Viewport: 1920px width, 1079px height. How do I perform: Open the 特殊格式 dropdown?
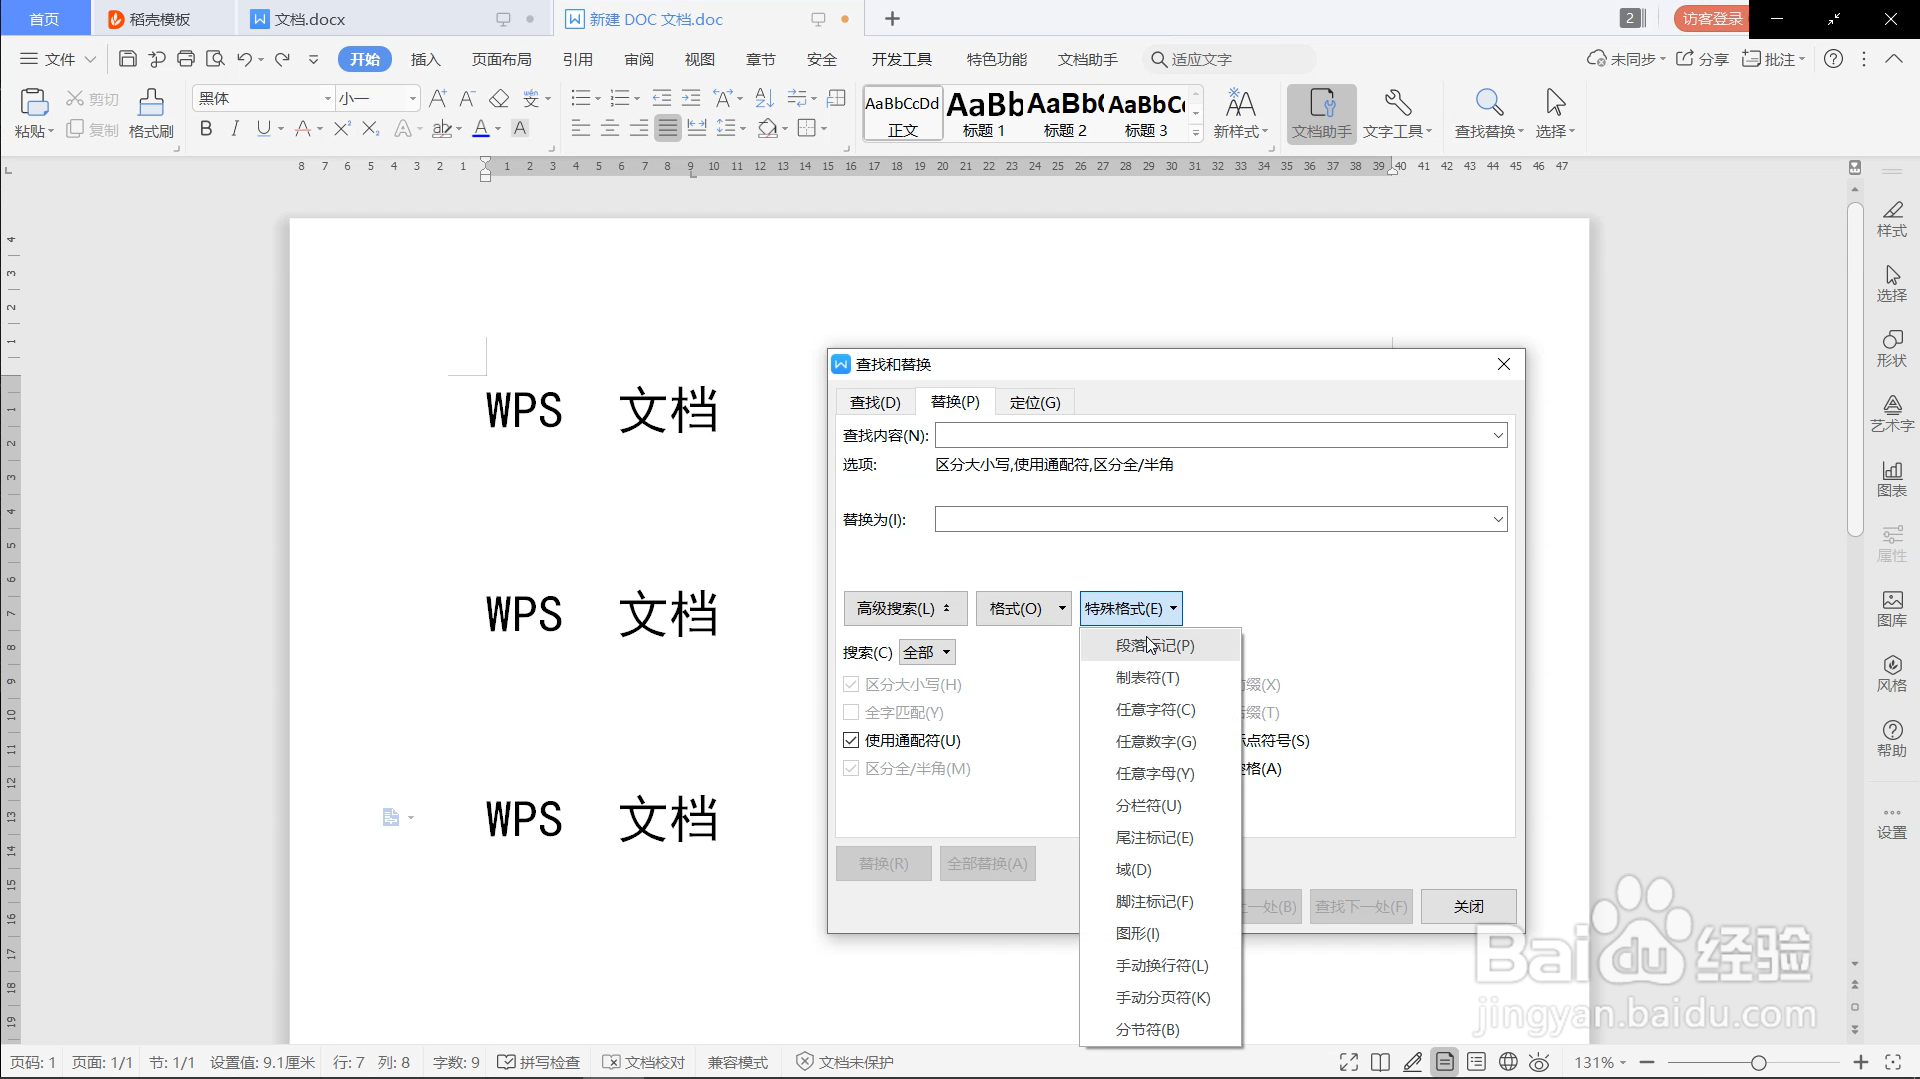(1131, 608)
